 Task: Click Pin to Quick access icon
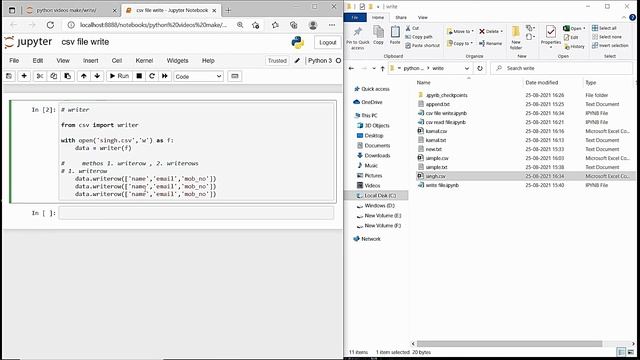pyautogui.click(x=358, y=38)
